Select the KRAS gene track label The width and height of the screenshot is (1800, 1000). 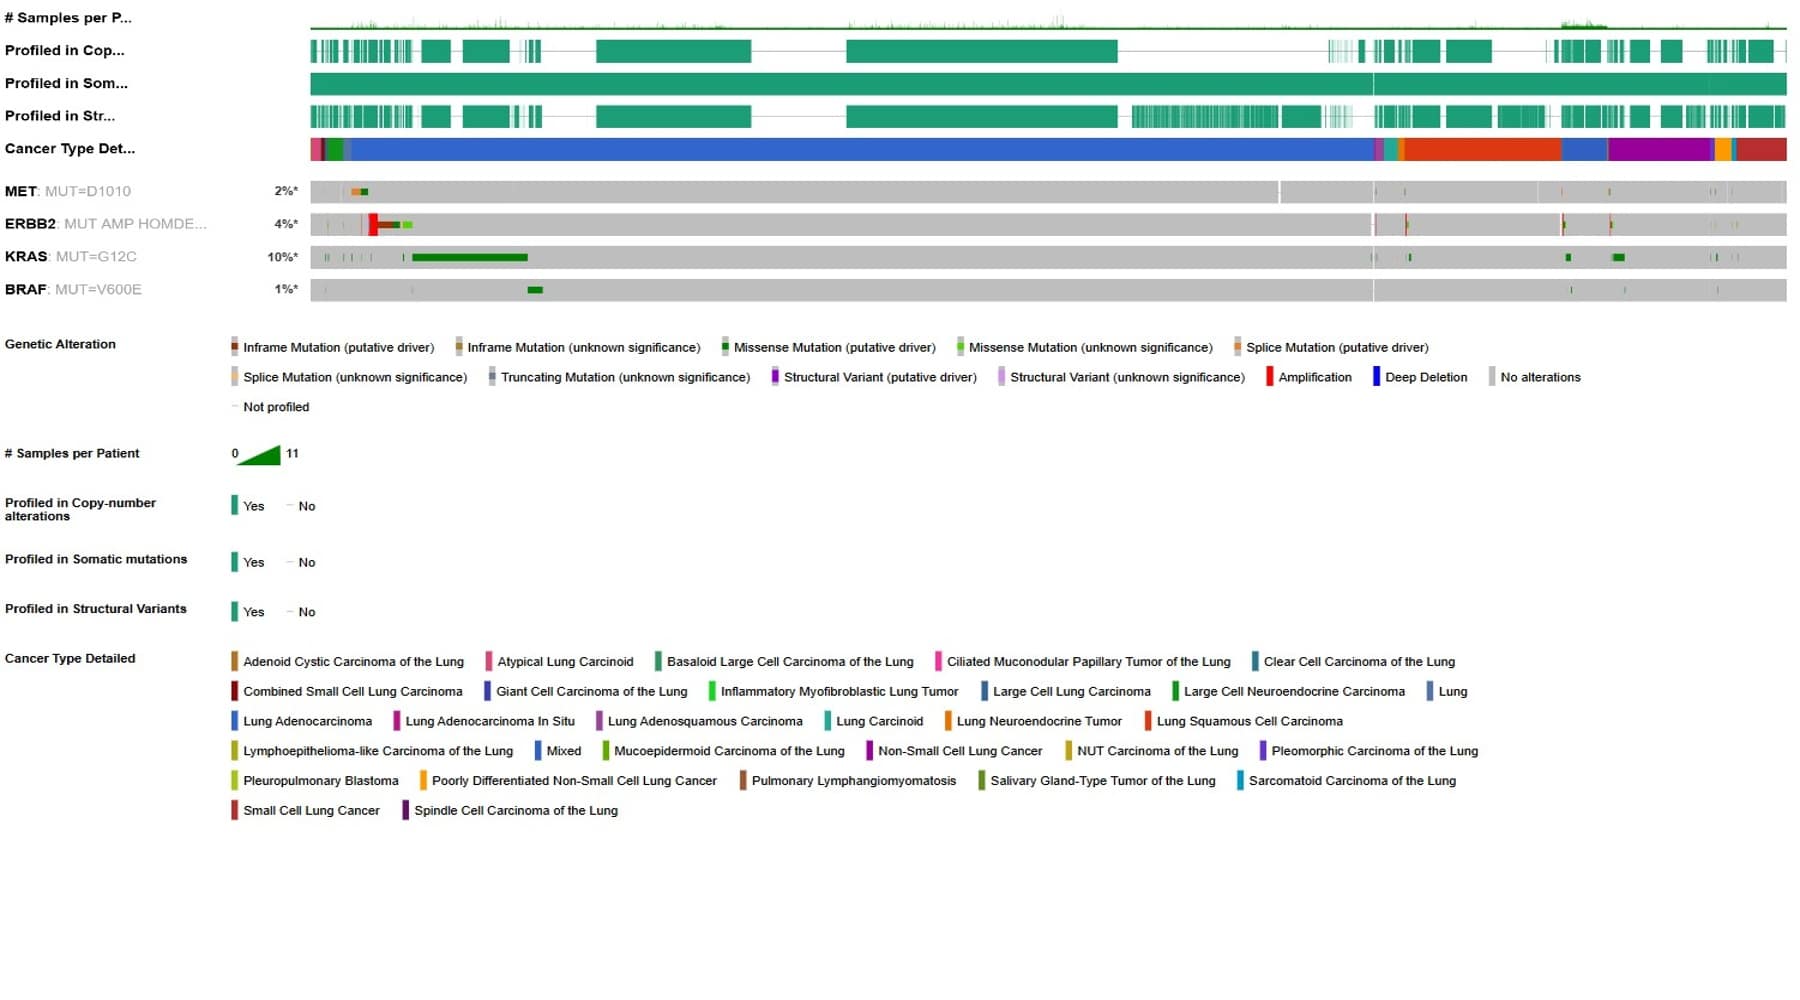26,257
